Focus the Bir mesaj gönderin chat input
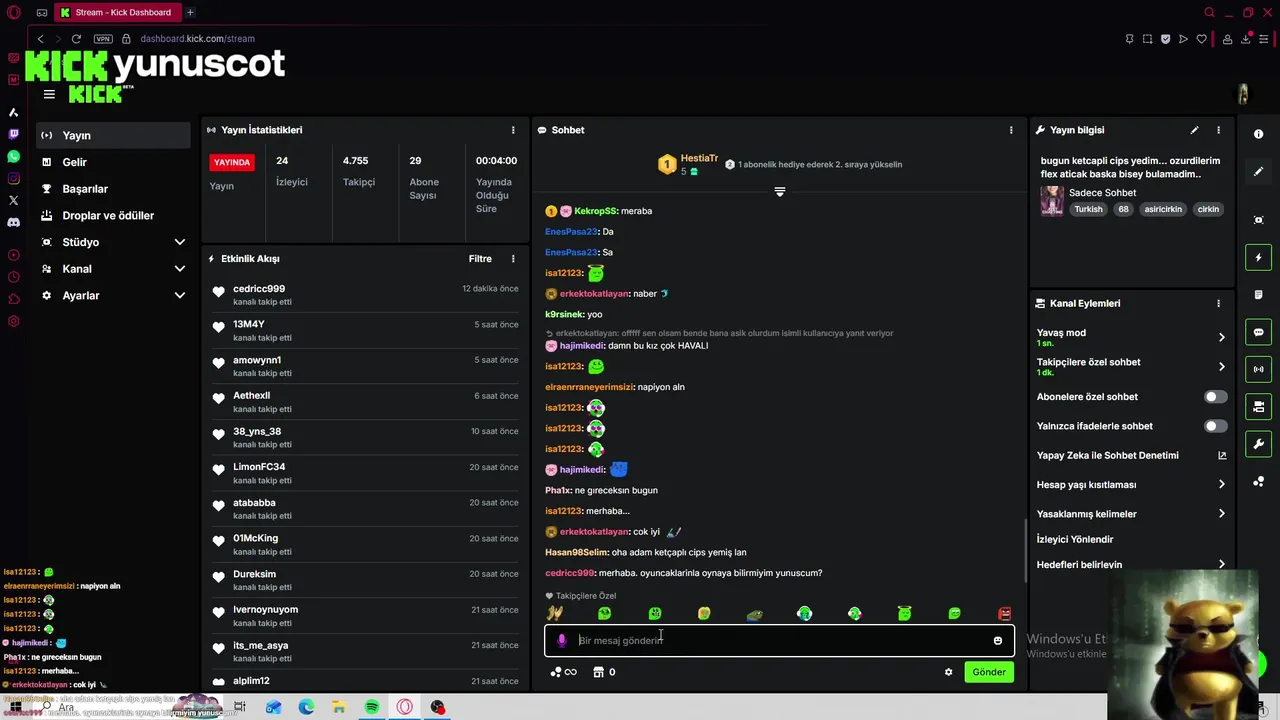1280x720 pixels. [x=780, y=640]
